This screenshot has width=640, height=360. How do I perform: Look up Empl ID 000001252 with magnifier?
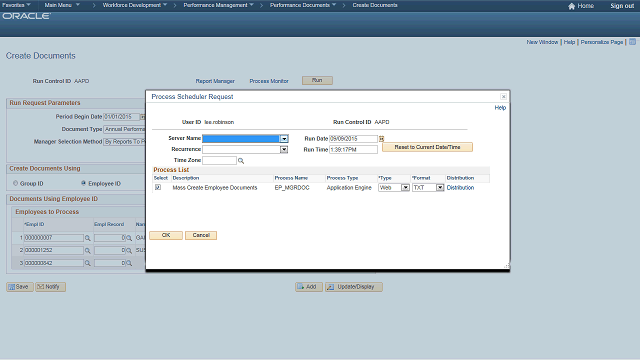tap(87, 251)
